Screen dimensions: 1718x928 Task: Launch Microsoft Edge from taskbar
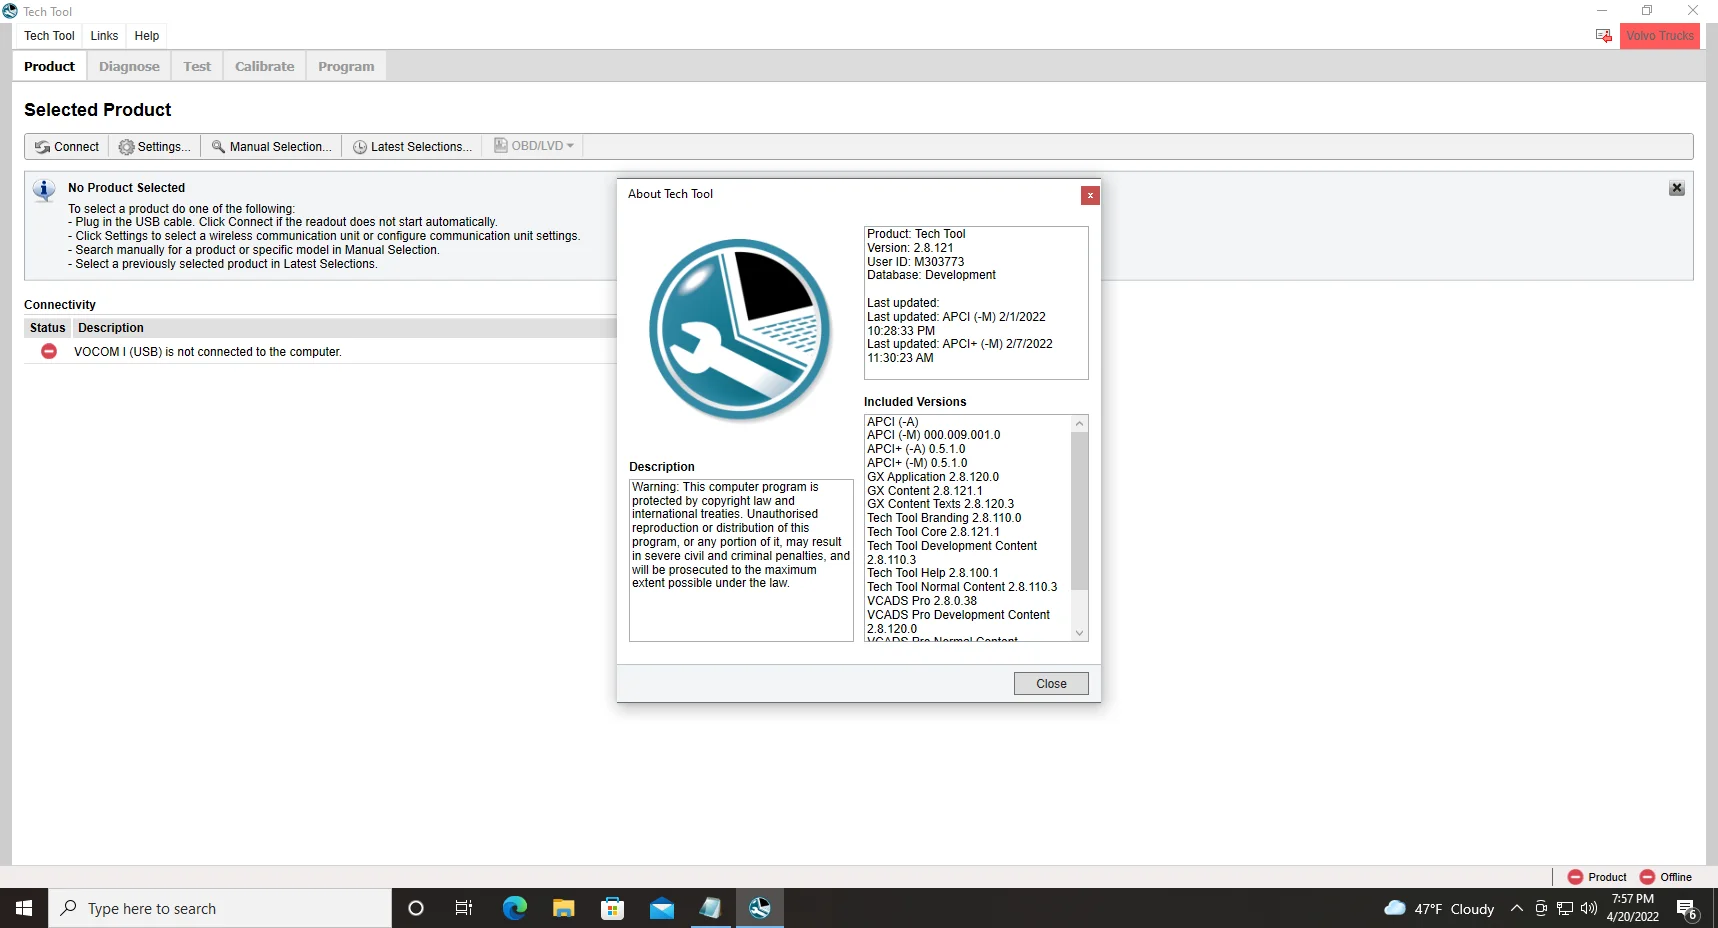click(x=514, y=908)
